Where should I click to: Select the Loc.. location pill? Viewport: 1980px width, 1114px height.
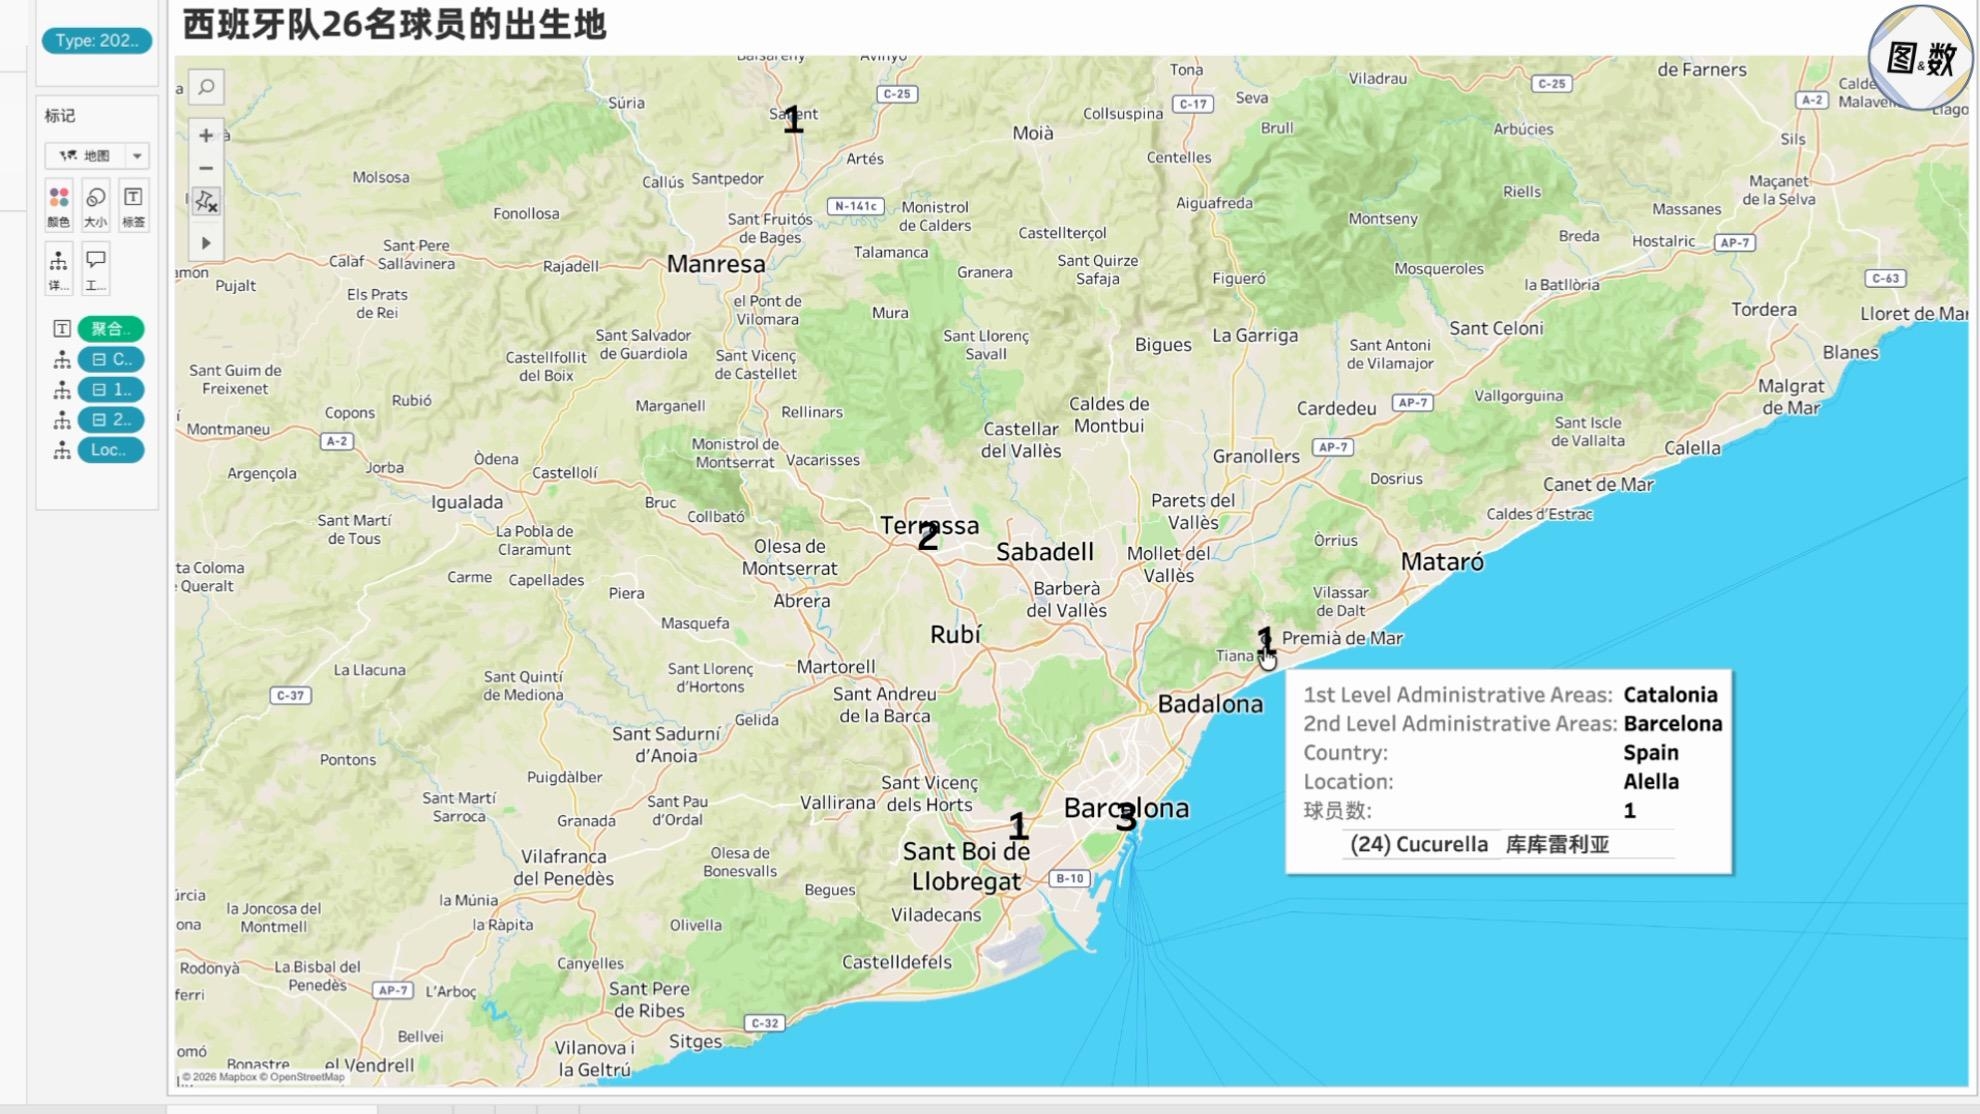(111, 450)
